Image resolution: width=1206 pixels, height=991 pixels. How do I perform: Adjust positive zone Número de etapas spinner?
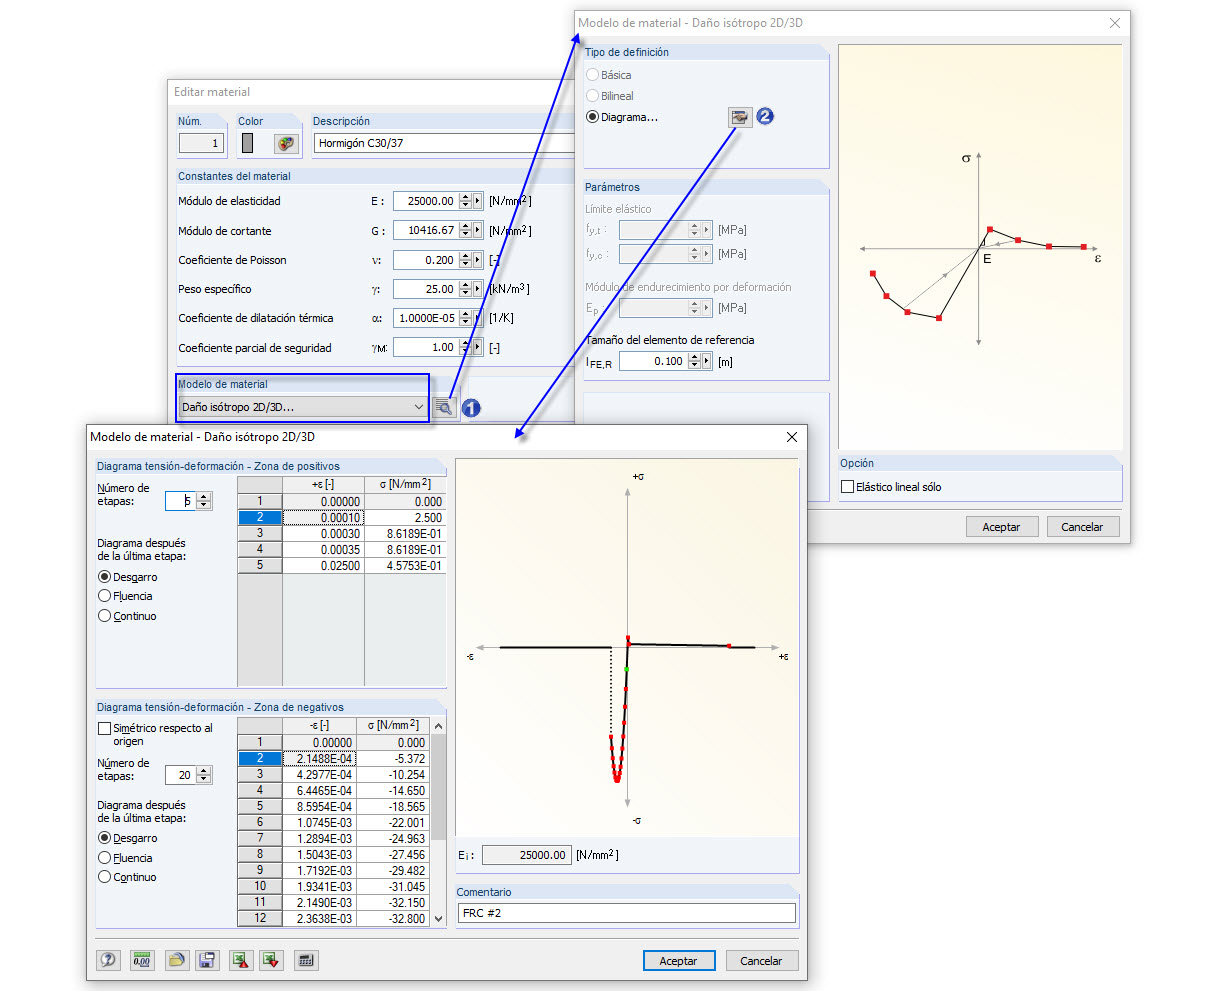click(204, 501)
